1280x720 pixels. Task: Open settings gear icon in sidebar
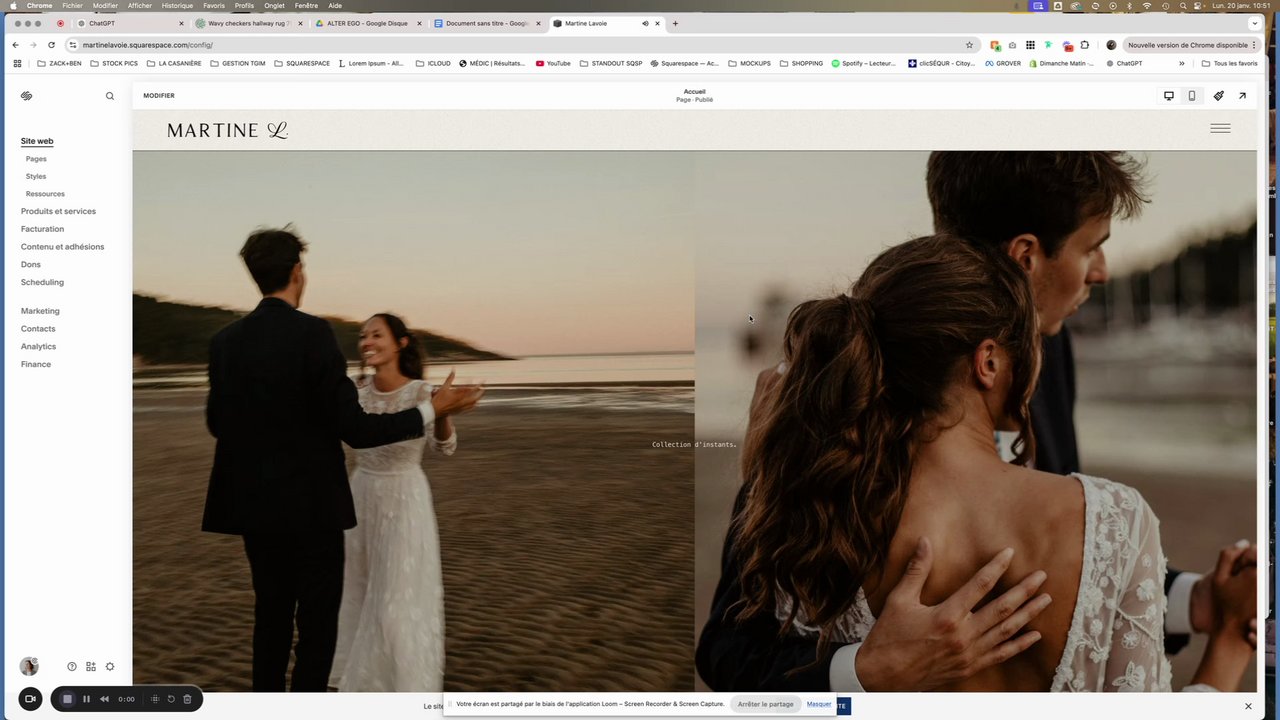[110, 667]
